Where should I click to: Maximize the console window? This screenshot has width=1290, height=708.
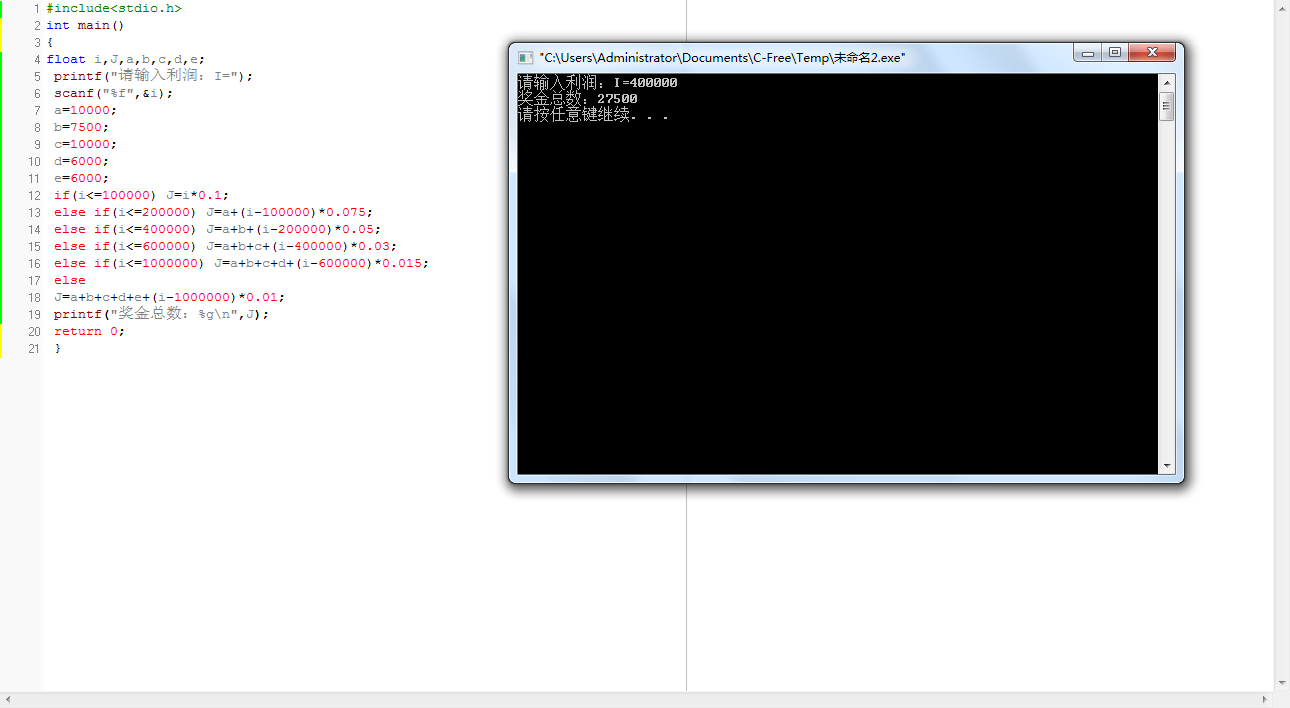(1114, 53)
